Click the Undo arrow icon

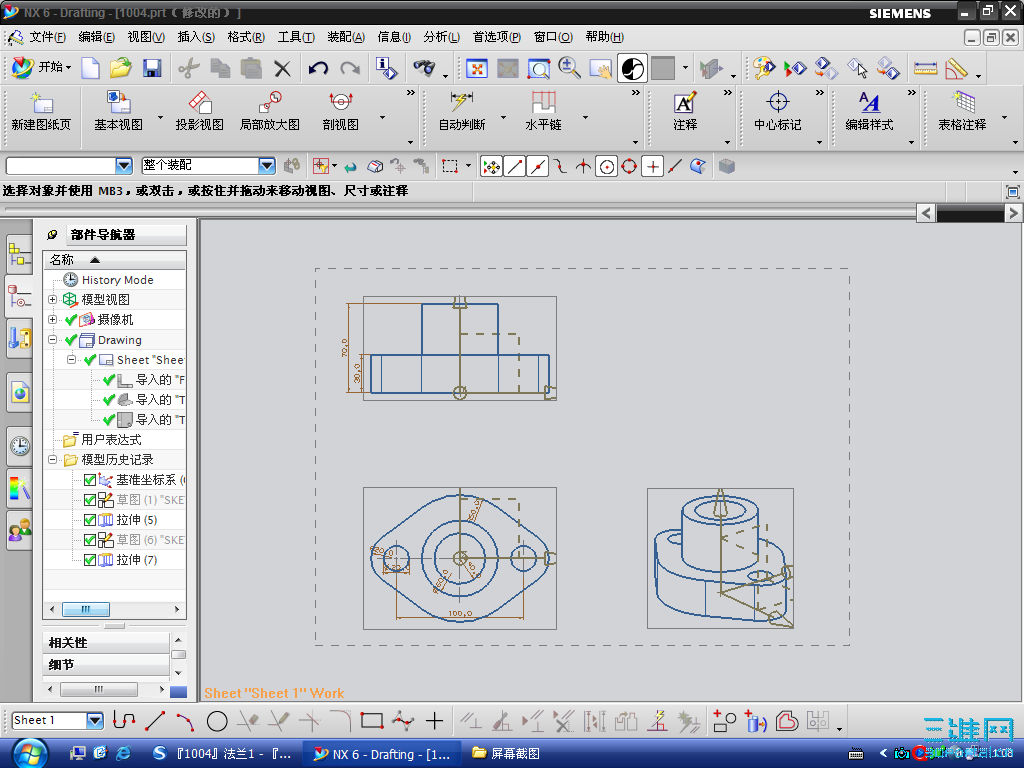point(318,68)
